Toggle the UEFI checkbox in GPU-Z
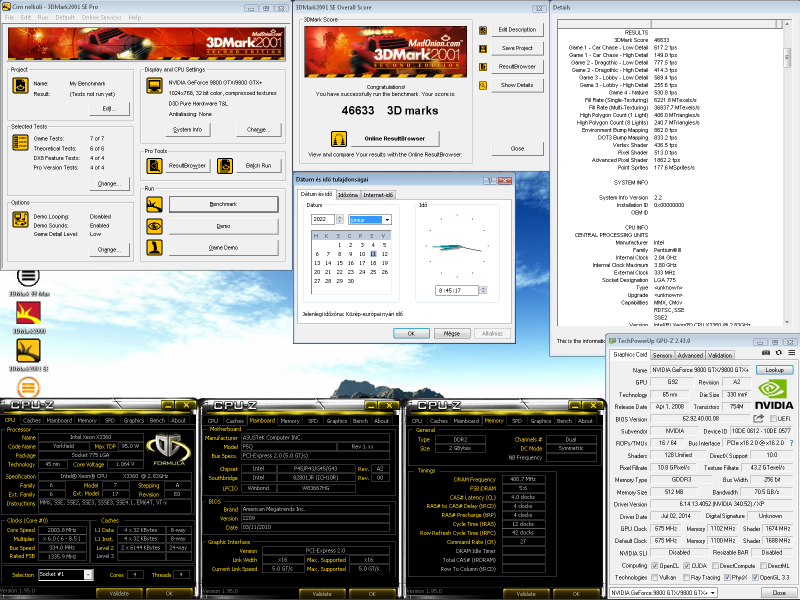 click(x=773, y=419)
